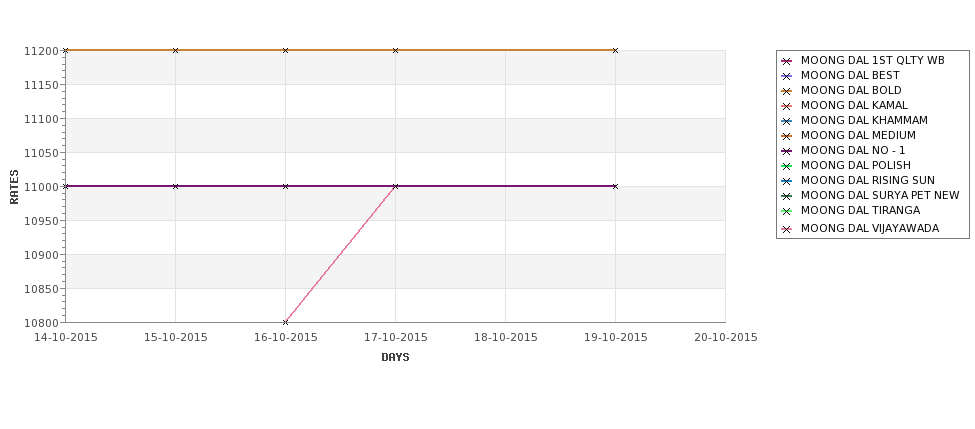Click the MOONG DAL BOLD legend marker

(x=787, y=91)
